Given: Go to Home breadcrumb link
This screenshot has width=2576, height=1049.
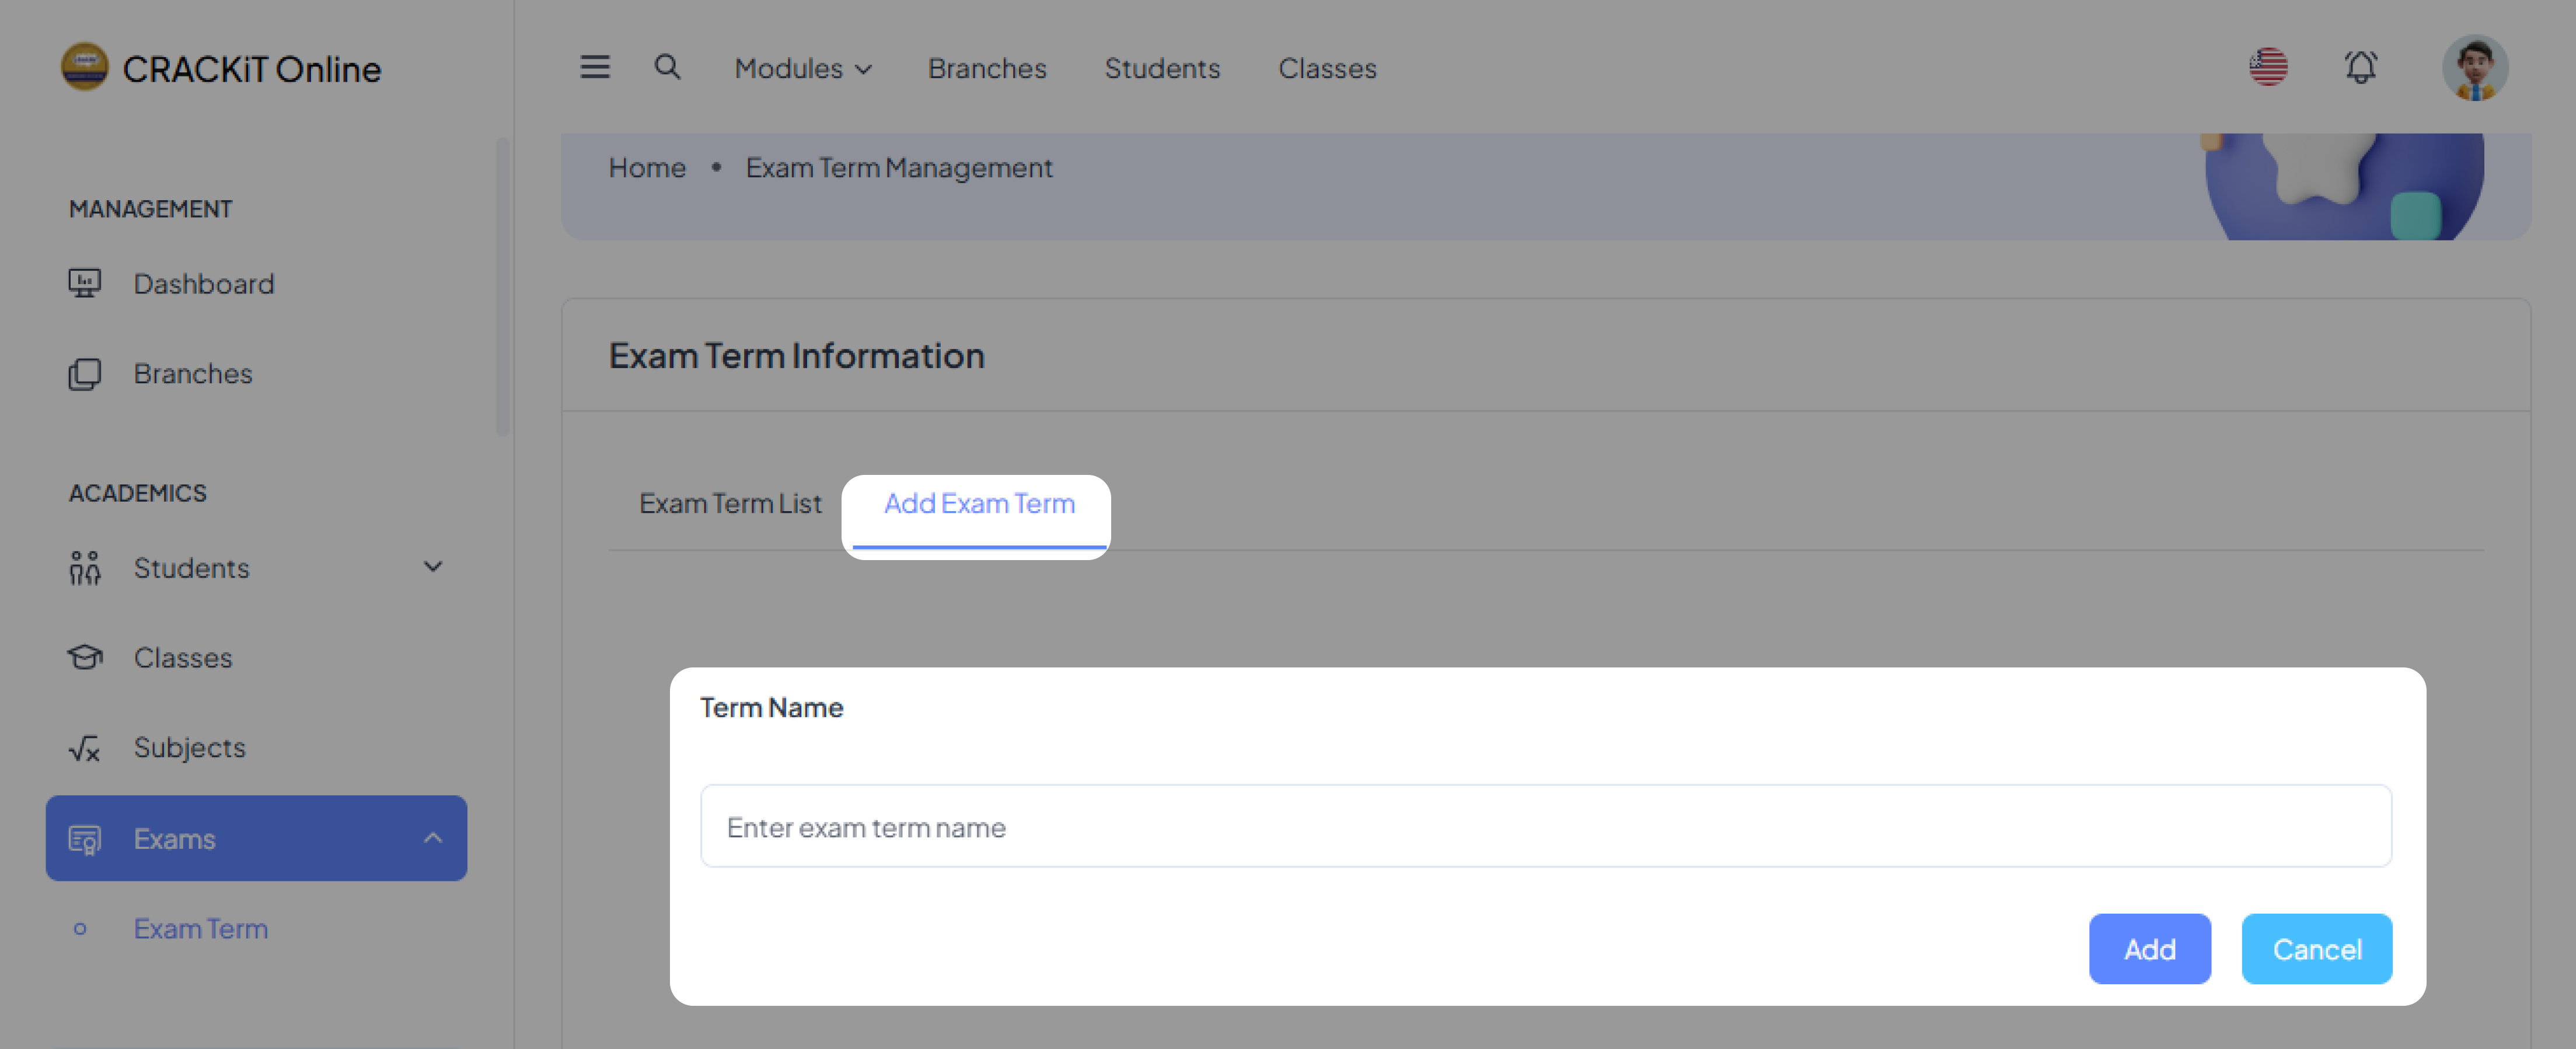Looking at the screenshot, I should point(647,167).
